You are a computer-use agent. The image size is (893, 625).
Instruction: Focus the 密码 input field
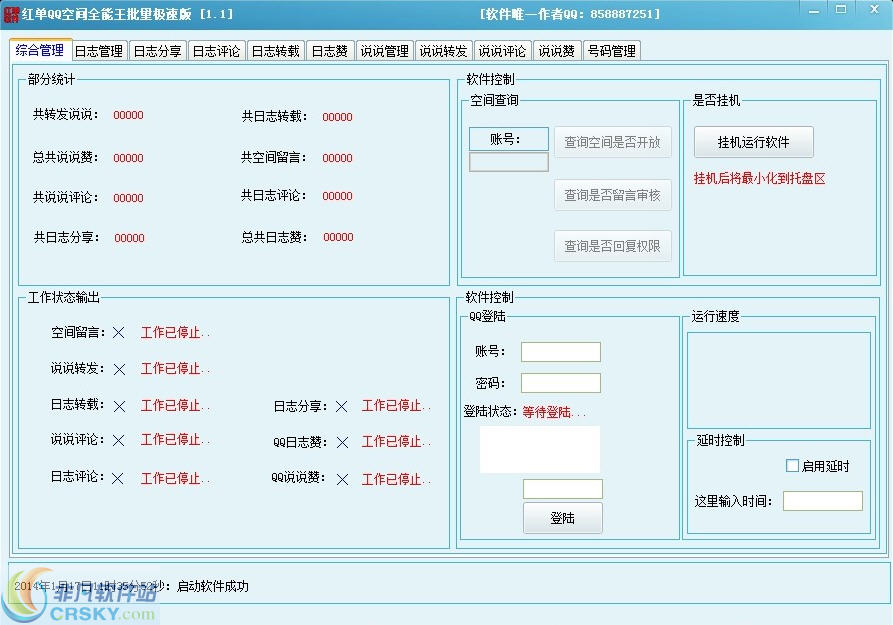(x=561, y=383)
